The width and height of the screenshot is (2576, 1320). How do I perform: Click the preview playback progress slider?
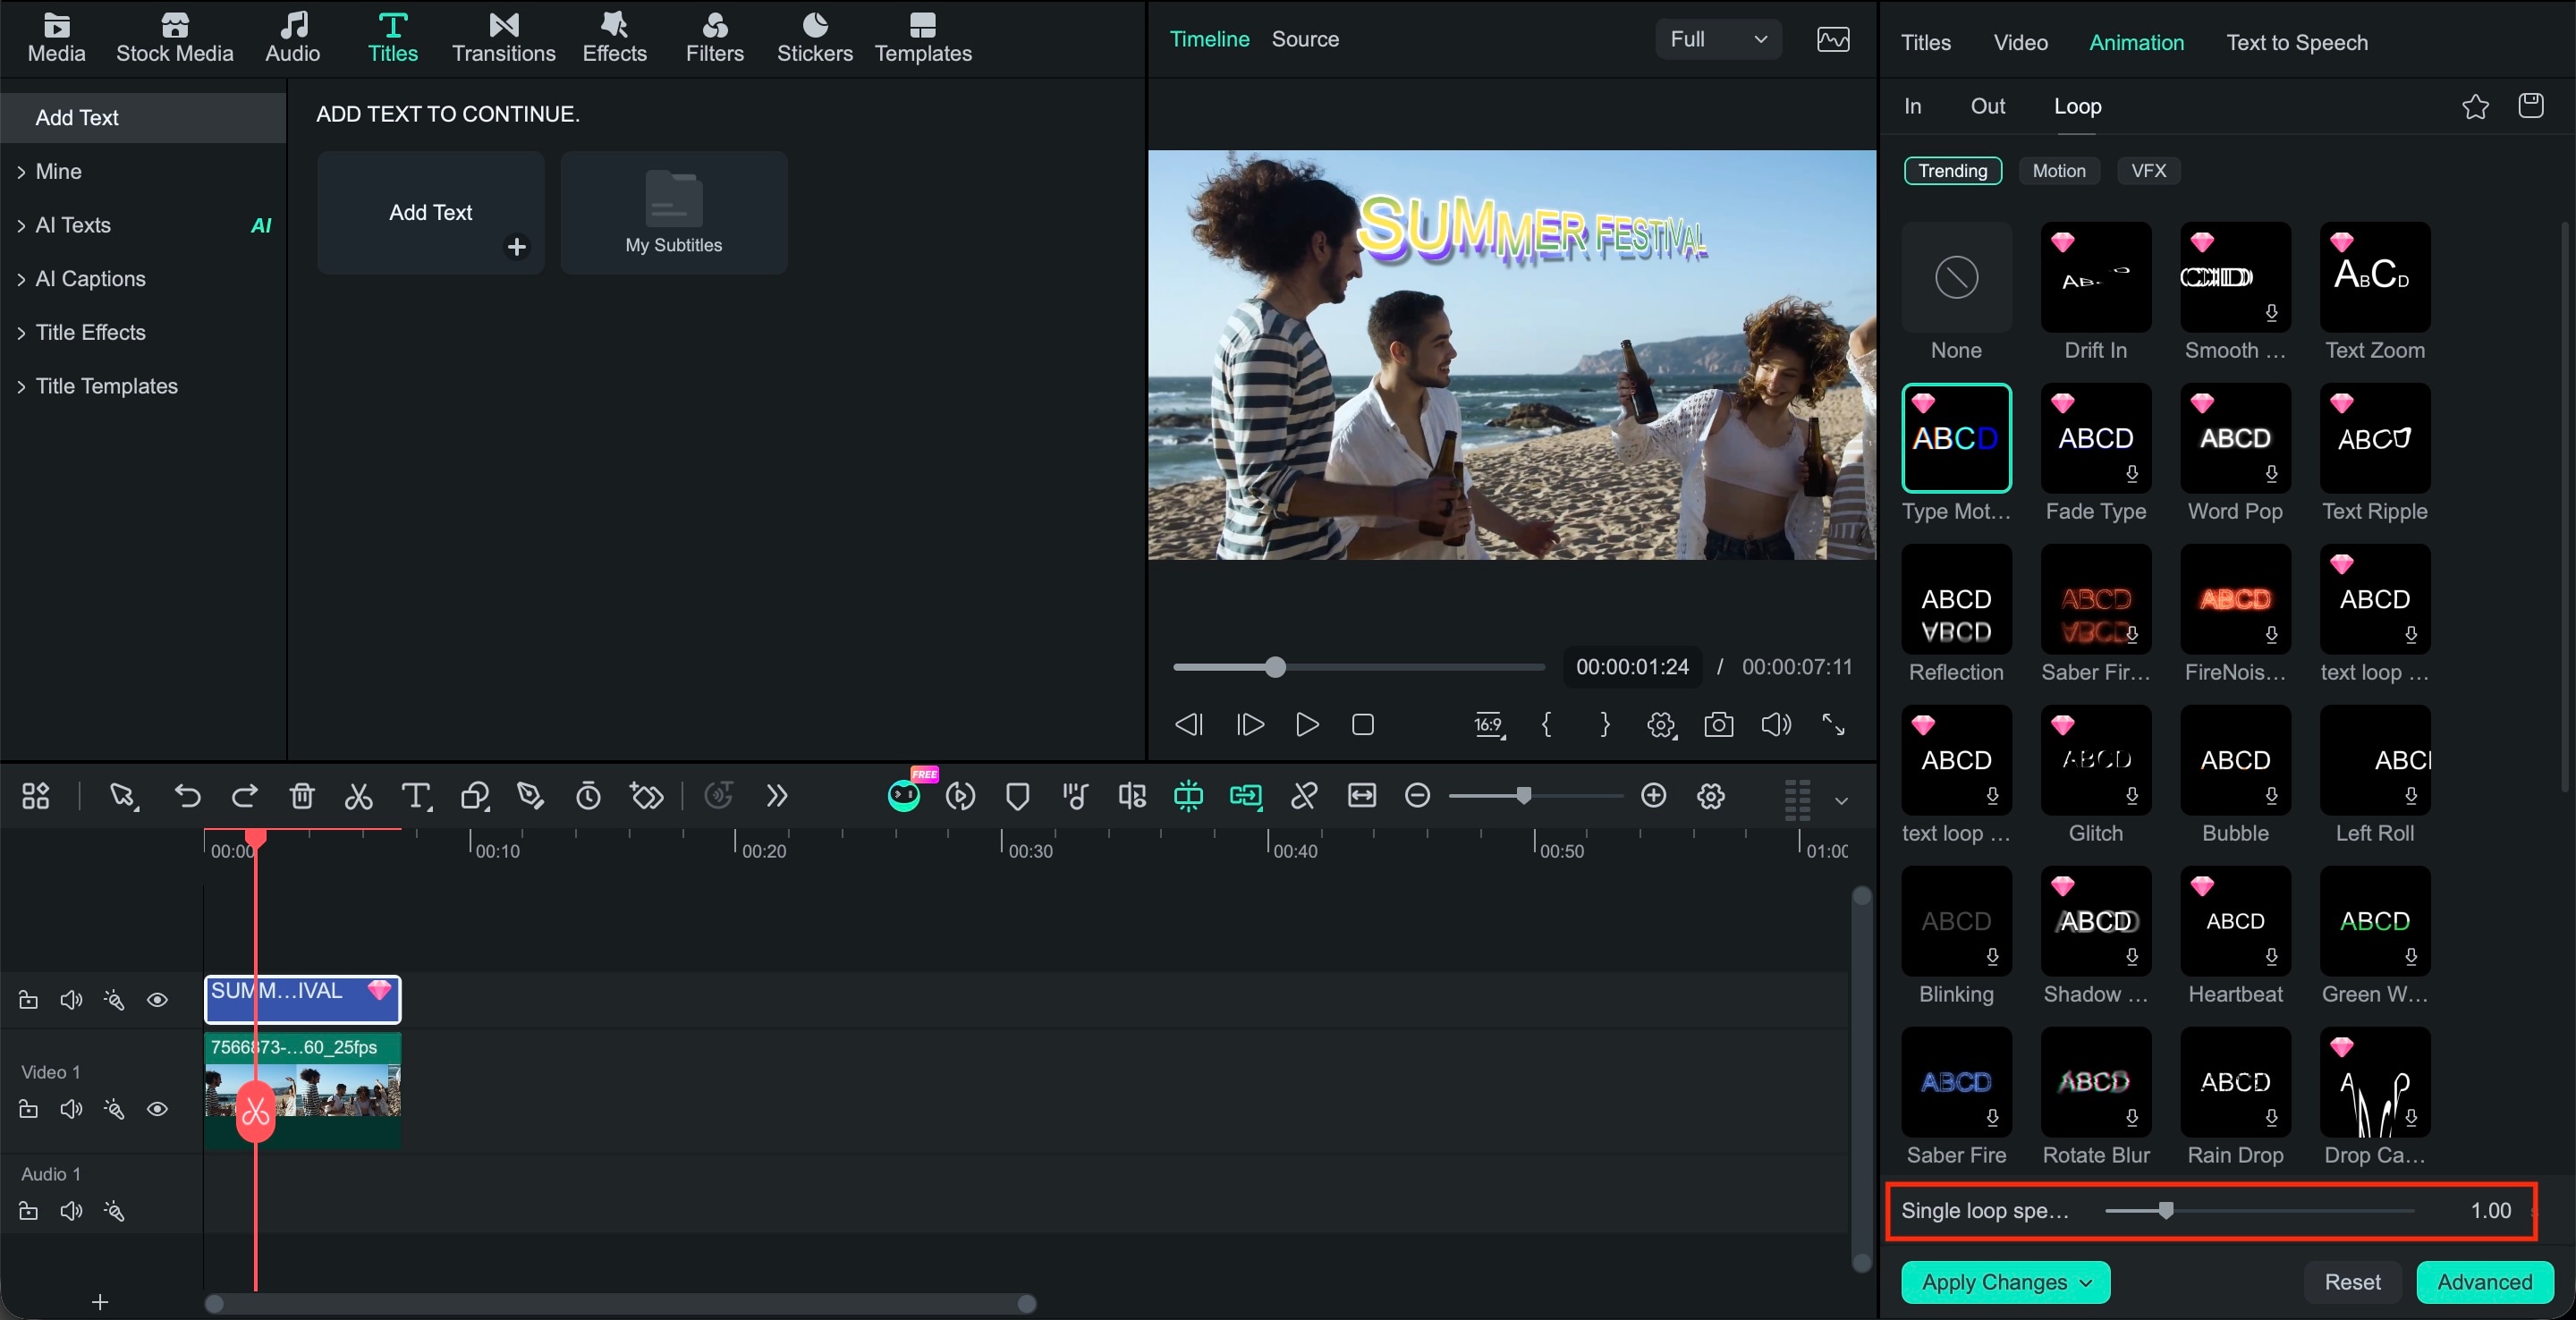1358,667
